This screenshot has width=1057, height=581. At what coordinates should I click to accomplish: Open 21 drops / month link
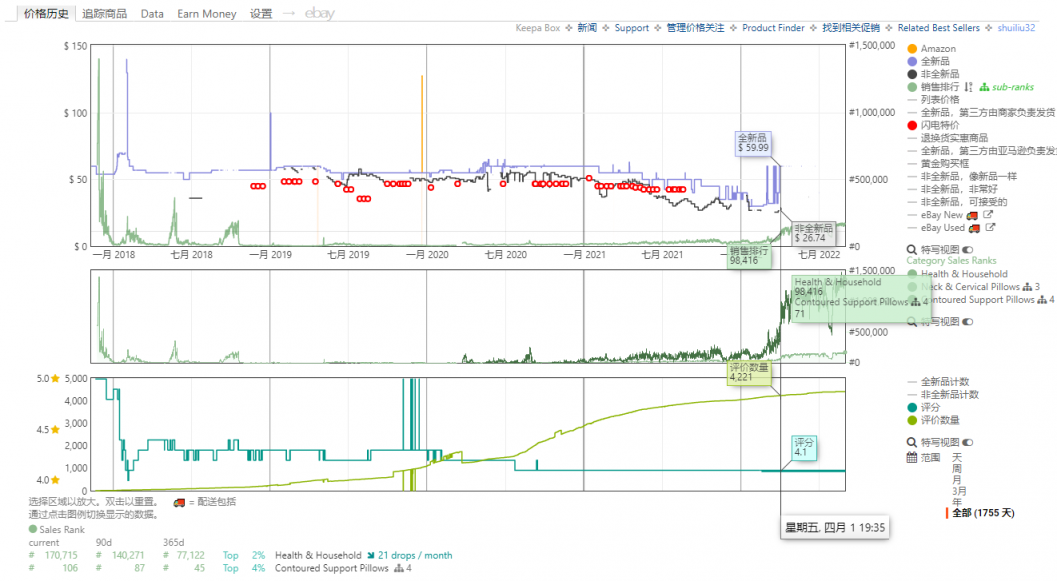[415, 555]
